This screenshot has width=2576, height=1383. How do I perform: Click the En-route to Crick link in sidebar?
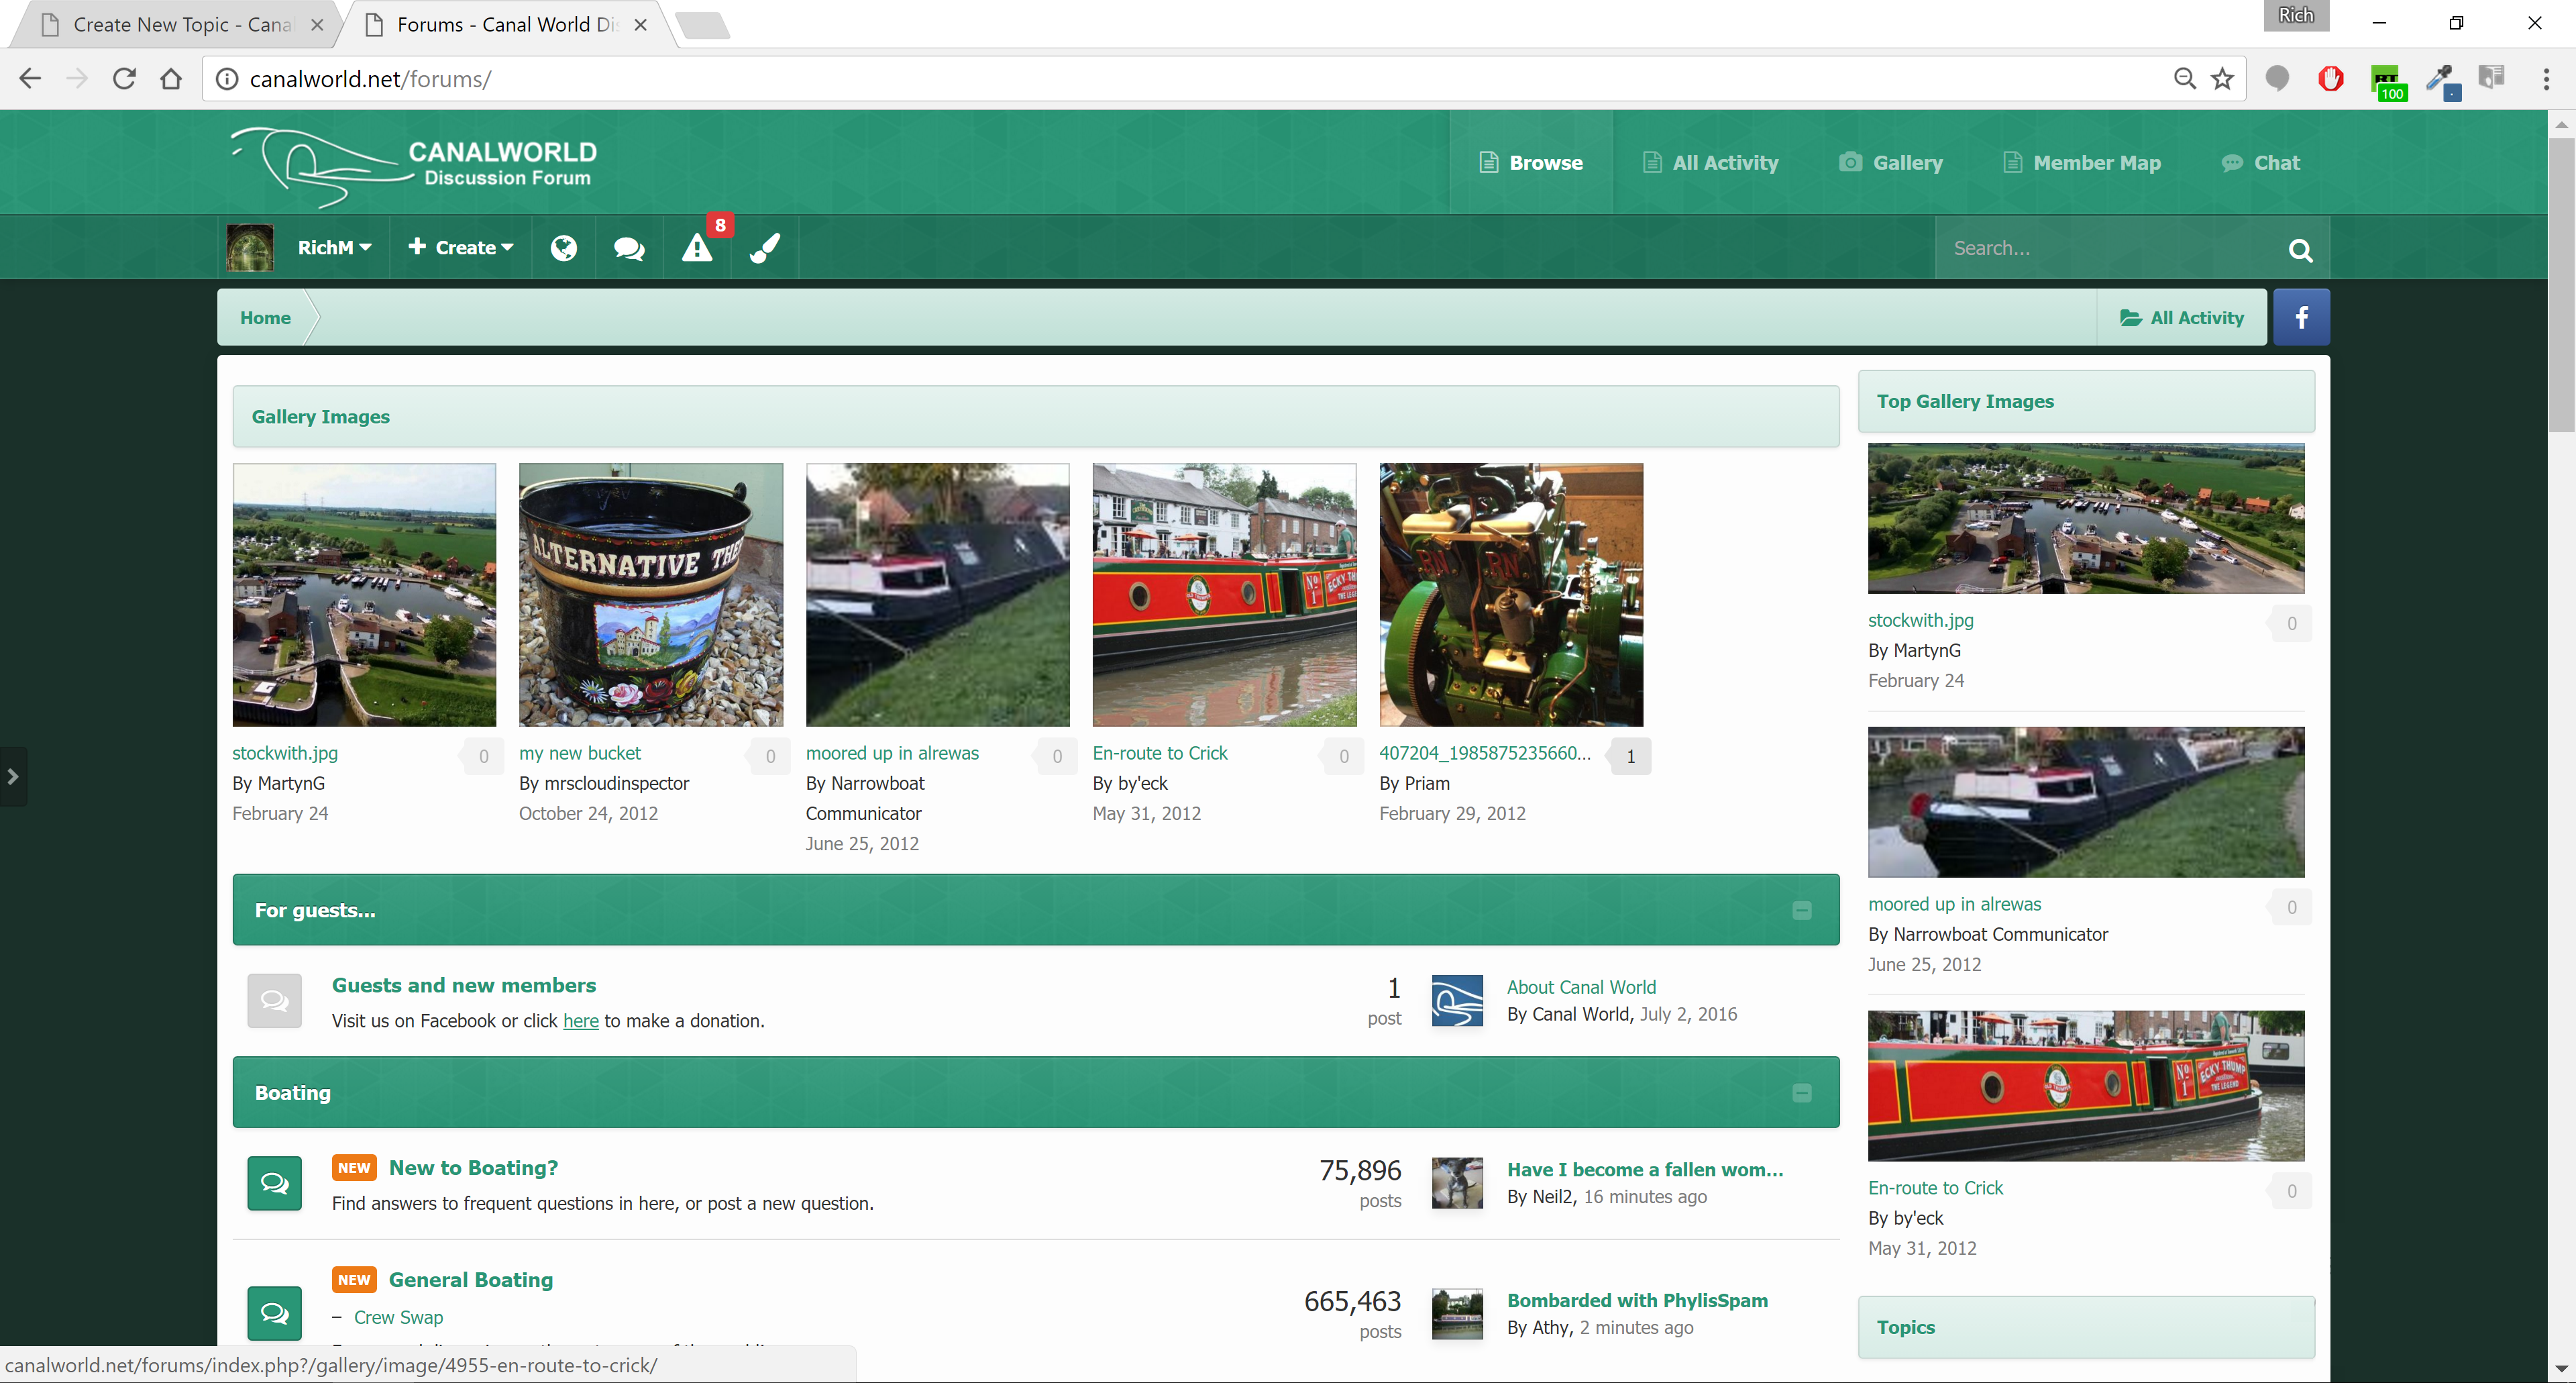pyautogui.click(x=1935, y=1188)
